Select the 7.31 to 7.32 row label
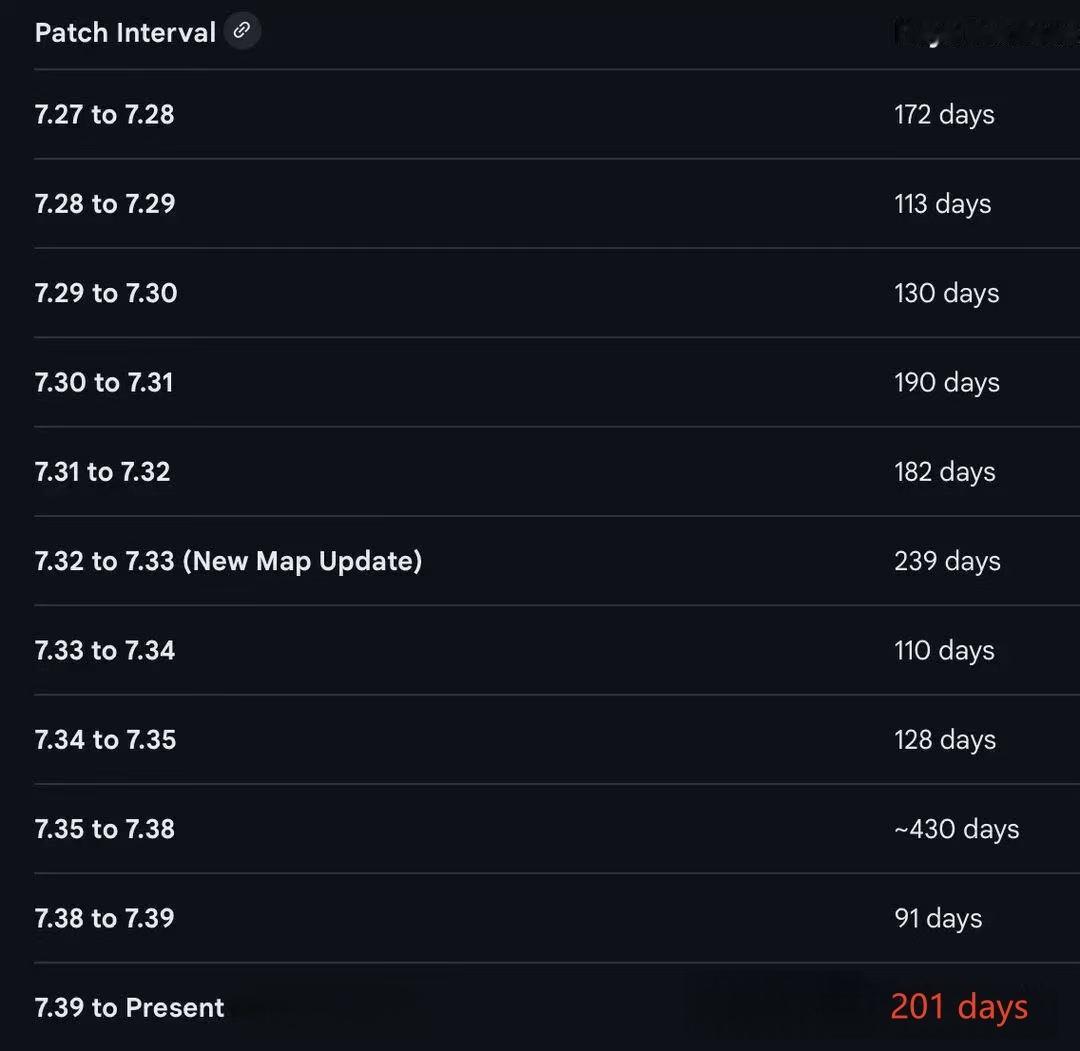The width and height of the screenshot is (1080, 1051). [103, 472]
